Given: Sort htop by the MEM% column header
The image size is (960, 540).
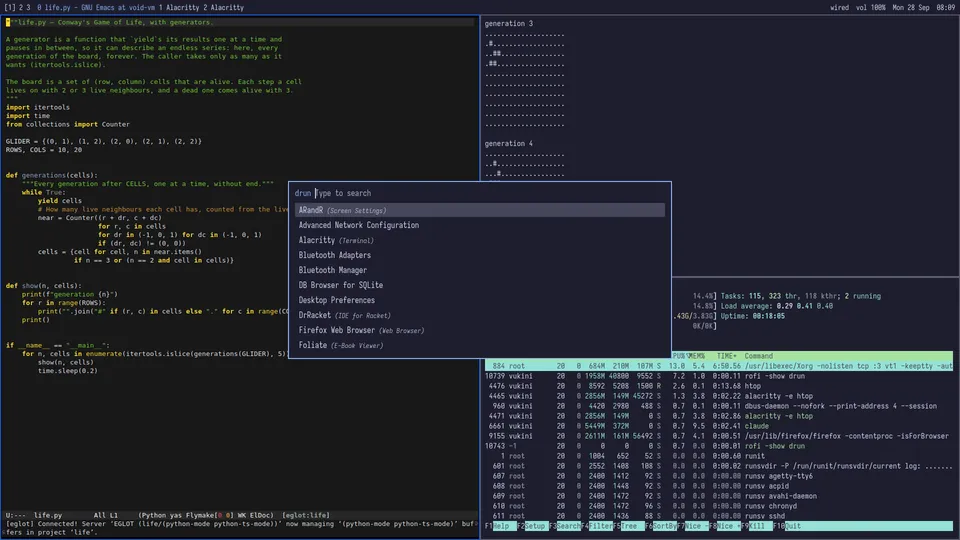Looking at the screenshot, I should (x=696, y=356).
